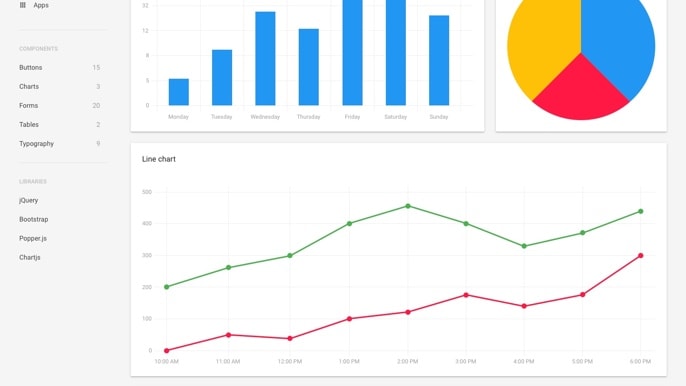The width and height of the screenshot is (686, 386).
Task: Open the Chartjs library link
Action: 30,257
